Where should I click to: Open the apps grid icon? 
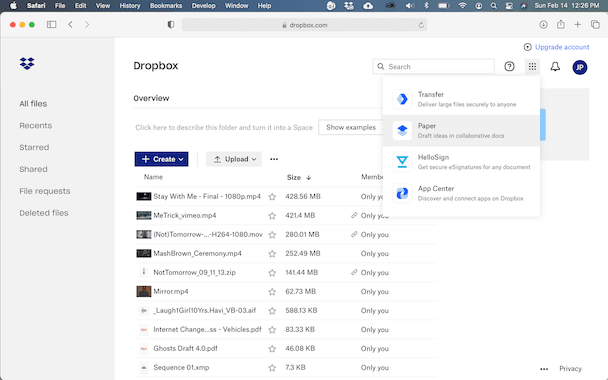pyautogui.click(x=532, y=67)
